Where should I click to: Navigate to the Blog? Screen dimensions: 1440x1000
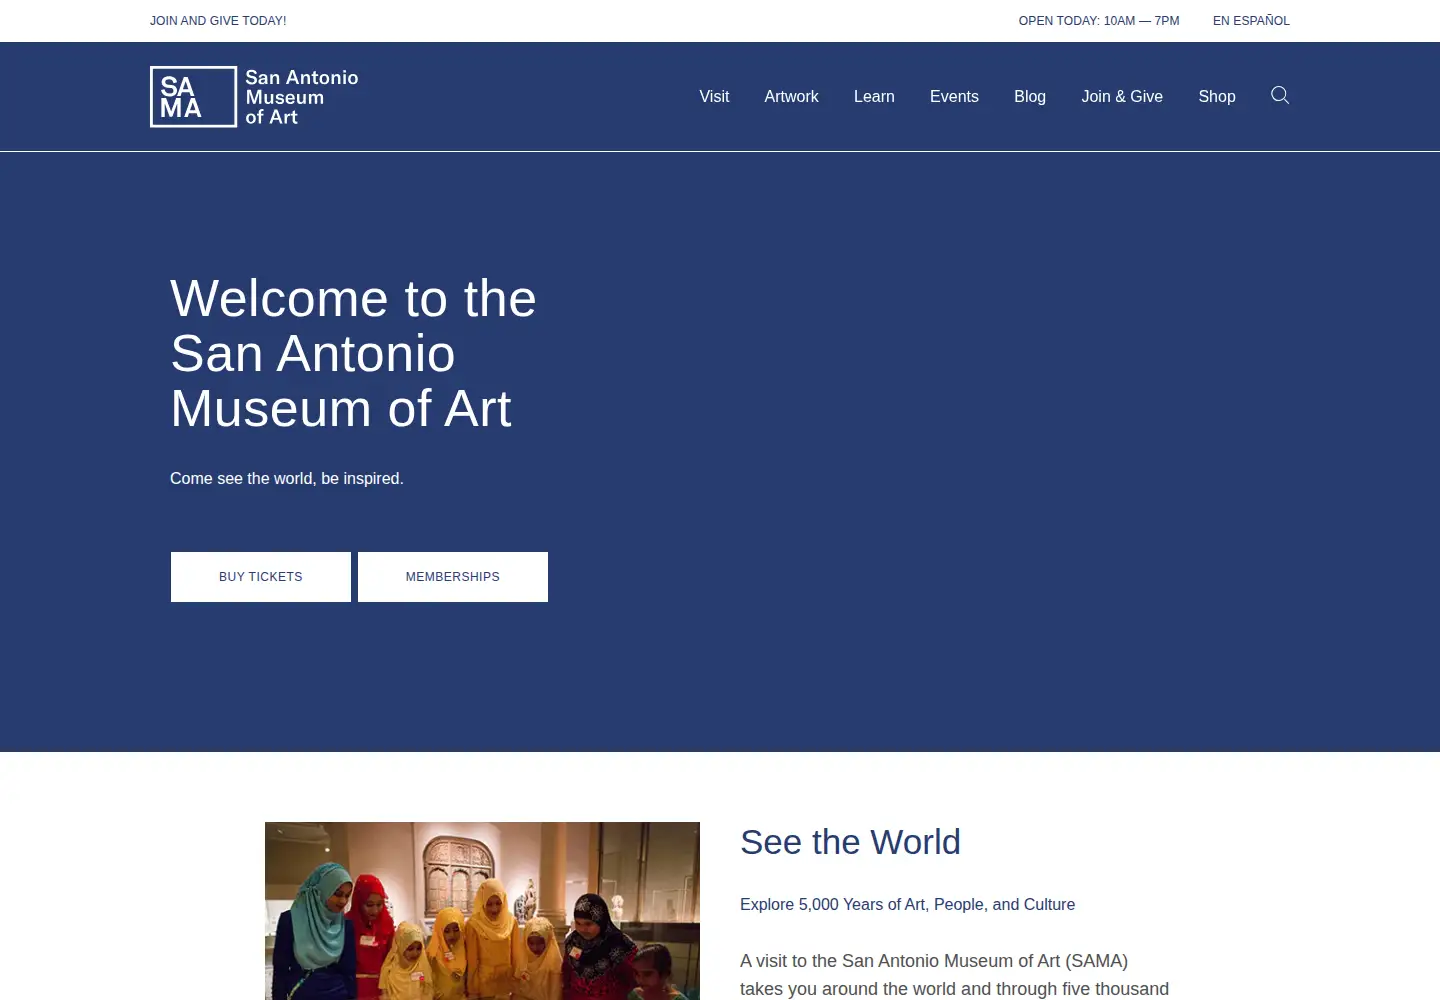[1030, 97]
